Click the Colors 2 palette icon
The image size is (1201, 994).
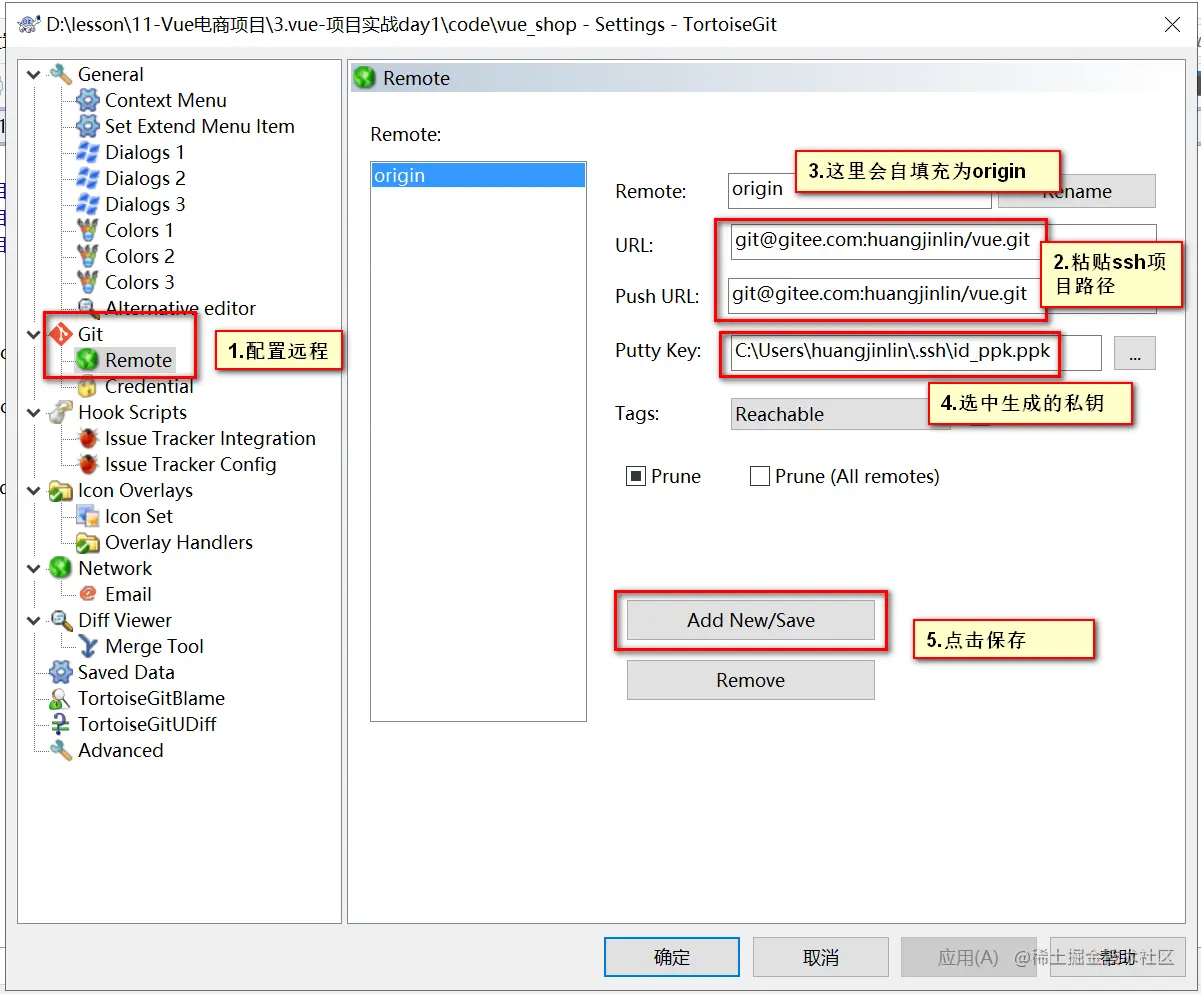88,256
